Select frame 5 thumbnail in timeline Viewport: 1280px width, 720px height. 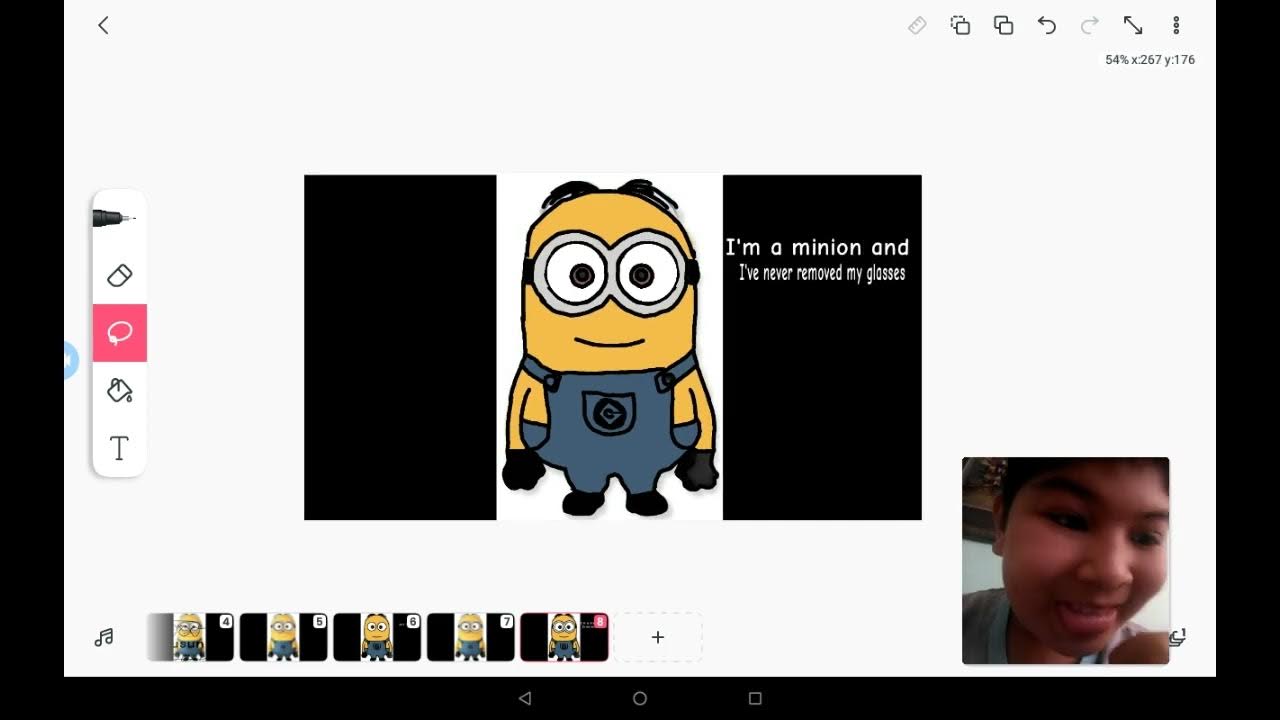tap(283, 637)
